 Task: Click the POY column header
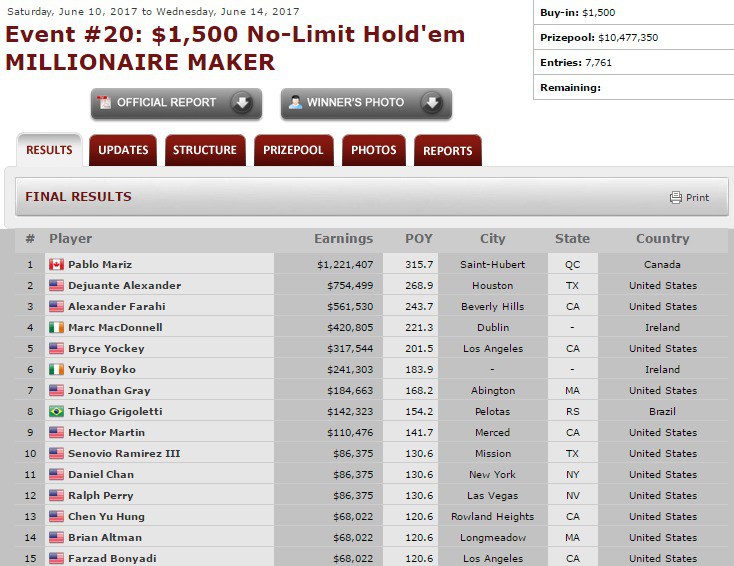click(418, 239)
